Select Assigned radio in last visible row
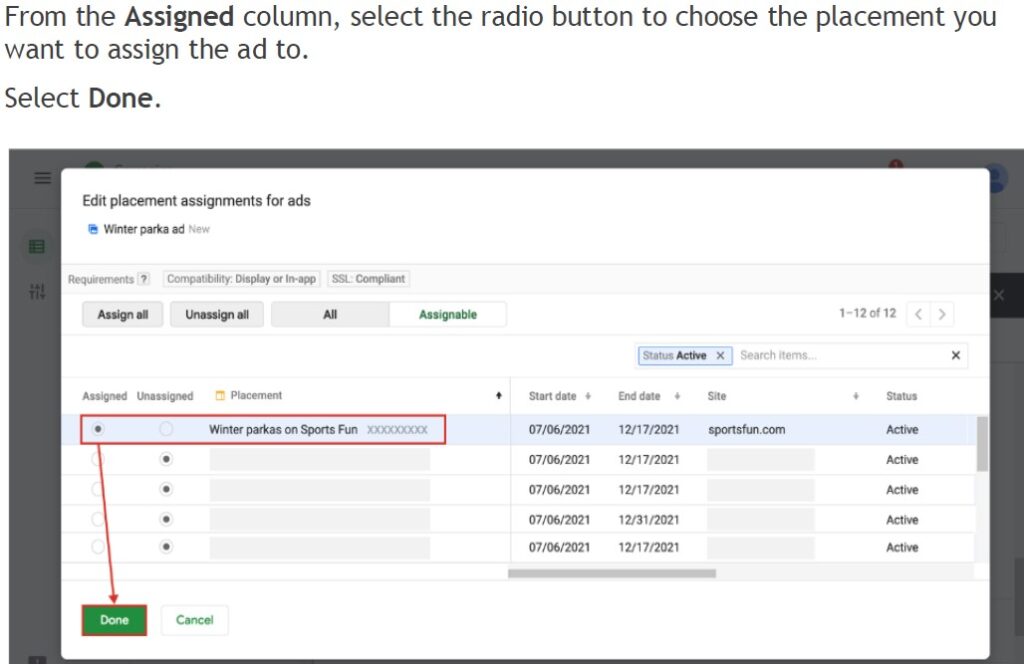 coord(98,546)
